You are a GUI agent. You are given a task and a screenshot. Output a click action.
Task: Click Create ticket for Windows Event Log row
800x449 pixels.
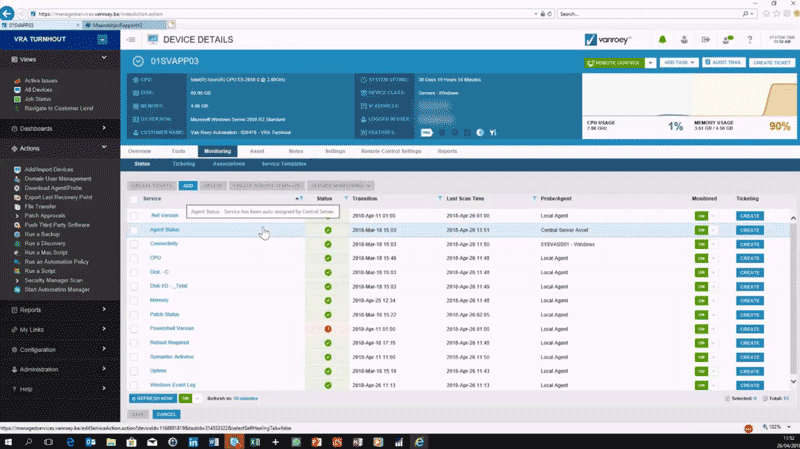[x=749, y=385]
